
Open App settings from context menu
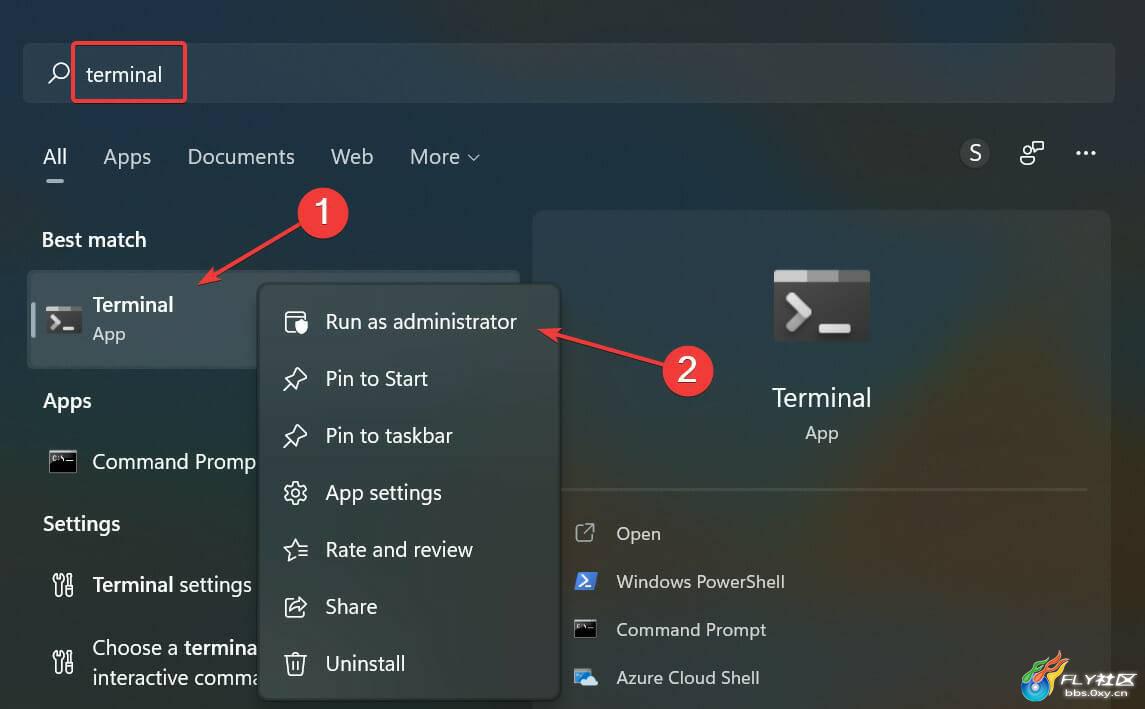tap(410, 493)
